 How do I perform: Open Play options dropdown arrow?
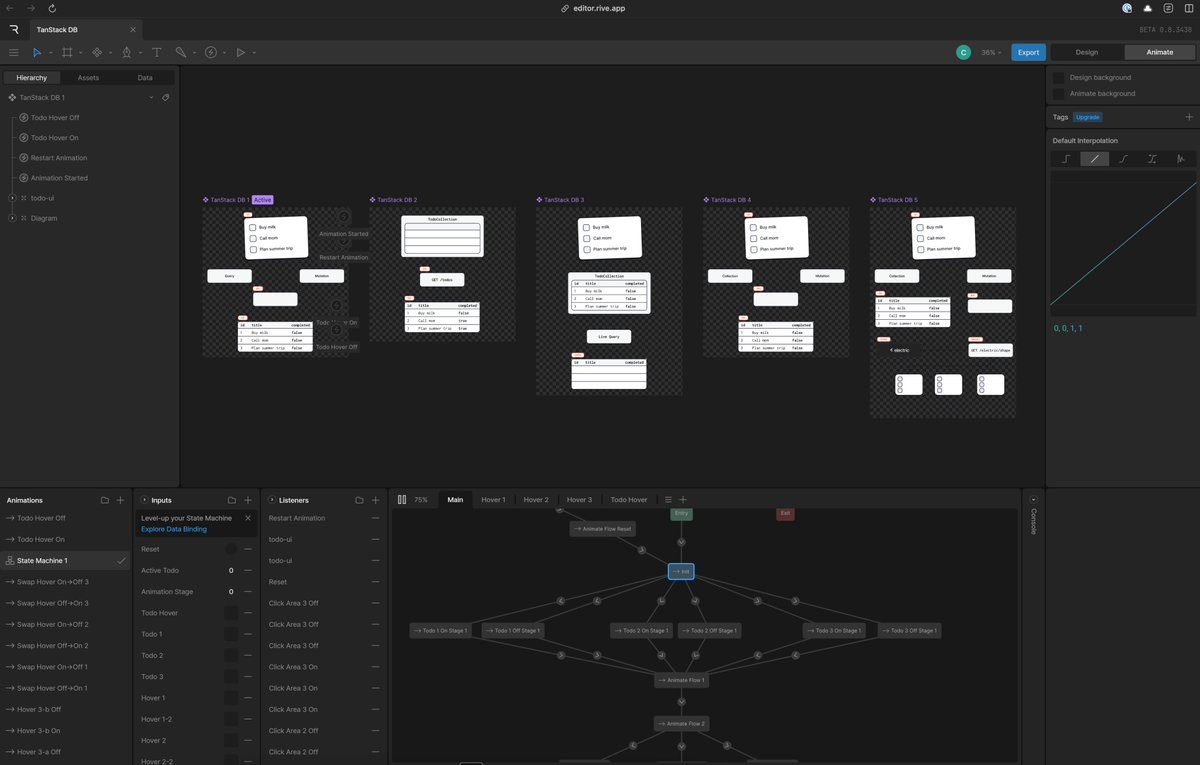252,52
